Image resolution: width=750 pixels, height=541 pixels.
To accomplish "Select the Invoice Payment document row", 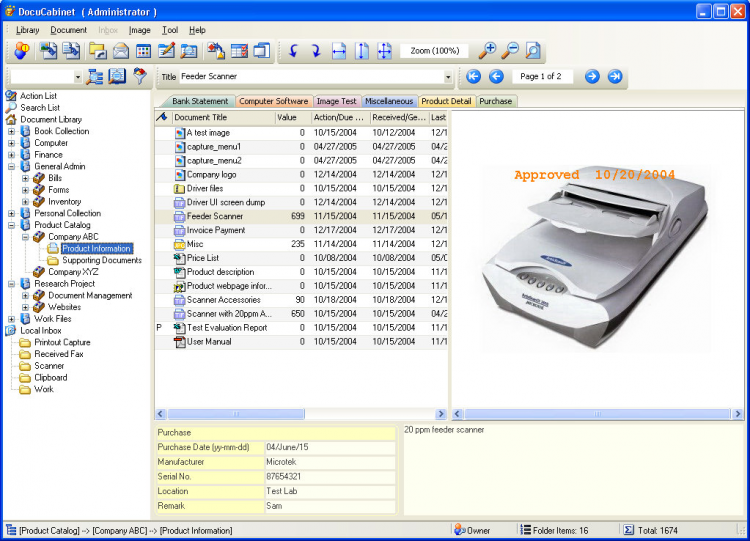I will [x=301, y=230].
